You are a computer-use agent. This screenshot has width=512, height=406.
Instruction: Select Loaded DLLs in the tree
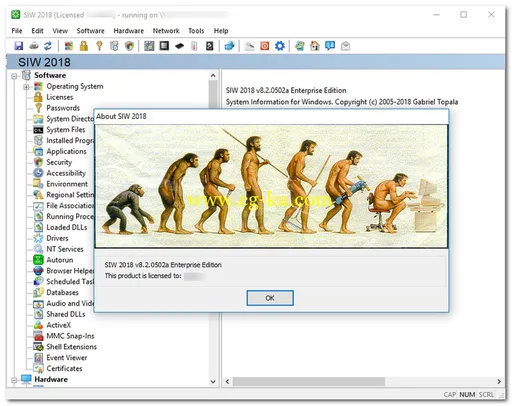(x=67, y=227)
